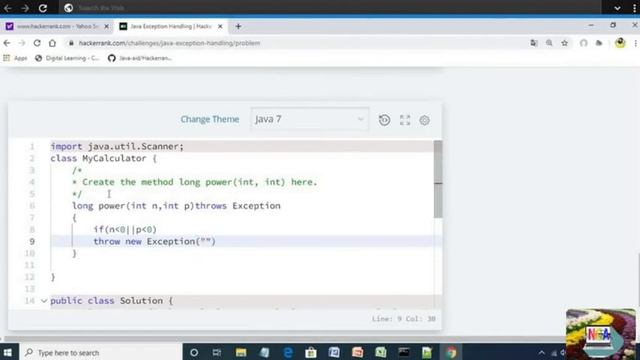640x360 pixels.
Task: Close the Java Exception Handling tab
Action: point(220,26)
